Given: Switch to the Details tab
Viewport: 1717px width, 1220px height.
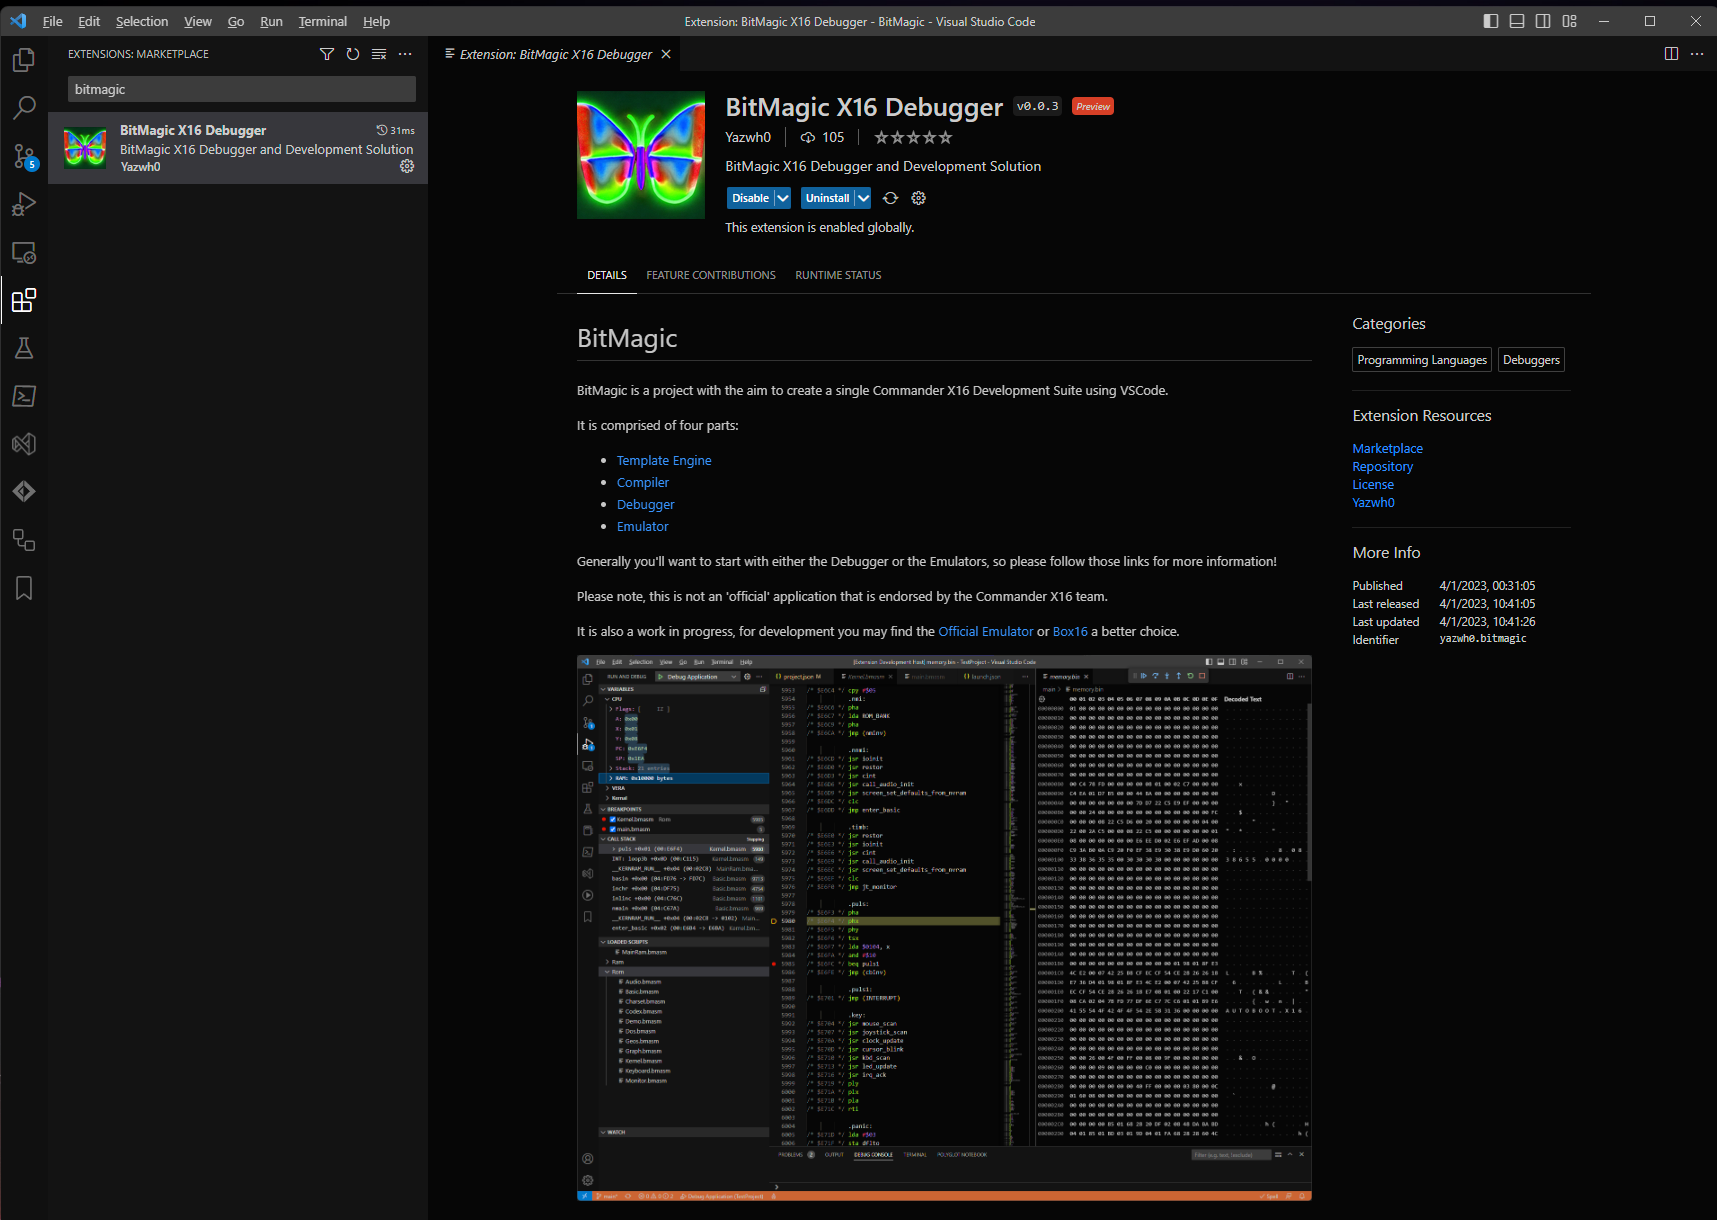Looking at the screenshot, I should pos(607,275).
